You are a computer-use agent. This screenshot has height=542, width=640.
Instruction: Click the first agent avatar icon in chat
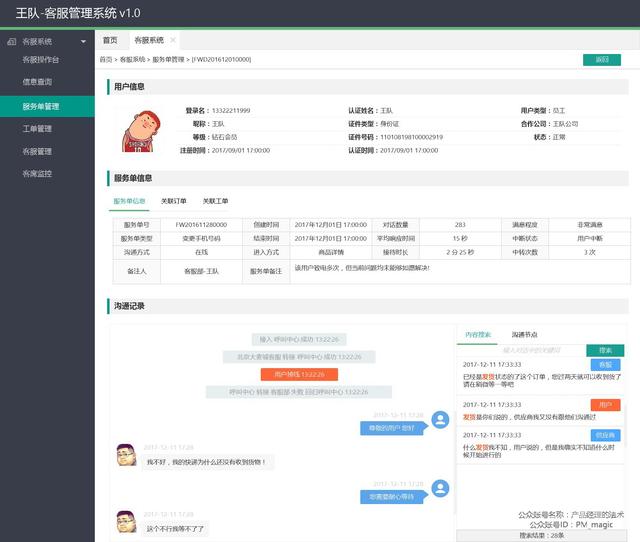(x=440, y=420)
